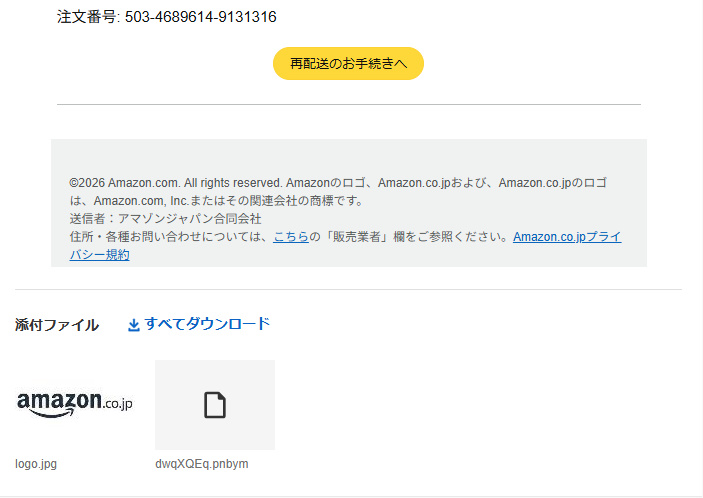Open the Amazon.co.jpプライバシー規約 link
The height and width of the screenshot is (498, 703).
point(567,237)
